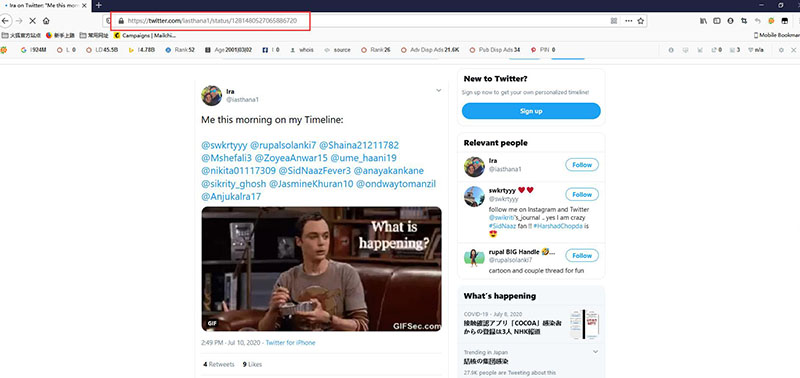Open the 'Twitter for iPhone' source link
Viewport: 800px width, 378px height.
(290, 343)
